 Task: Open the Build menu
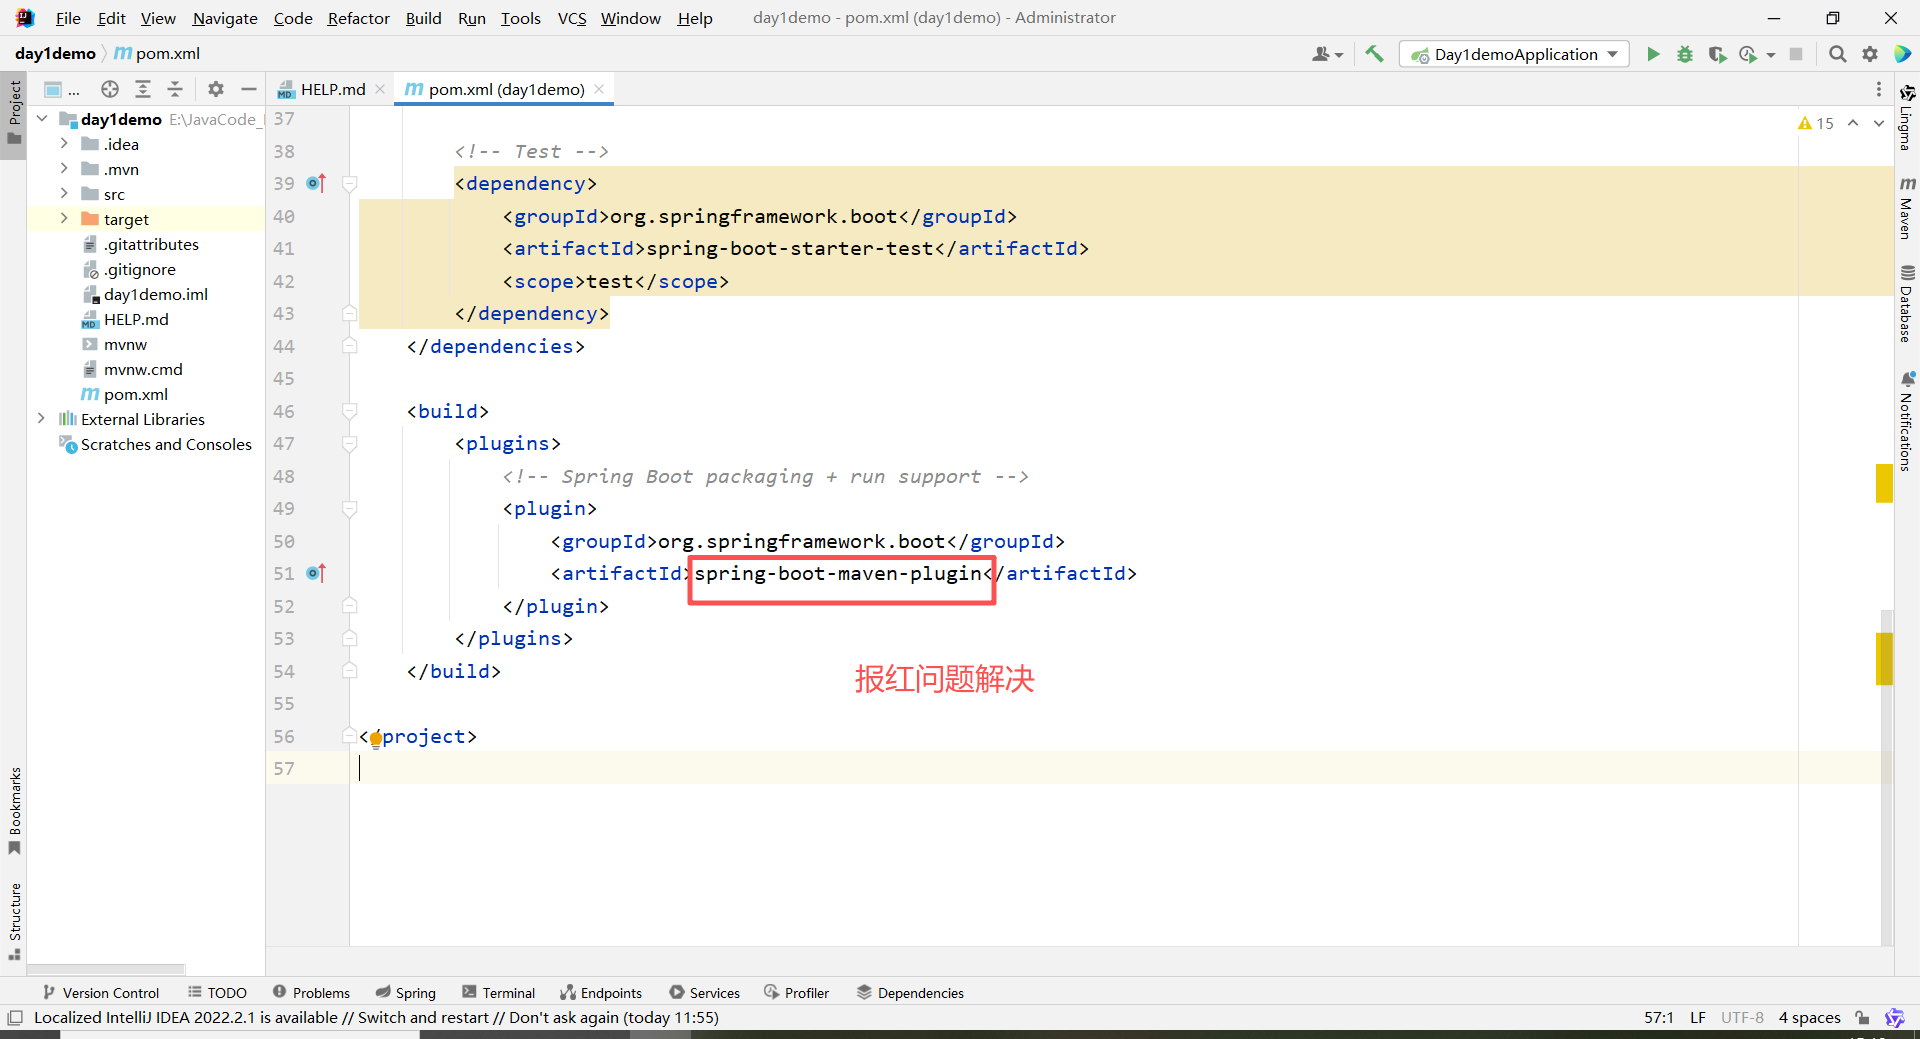[x=423, y=18]
